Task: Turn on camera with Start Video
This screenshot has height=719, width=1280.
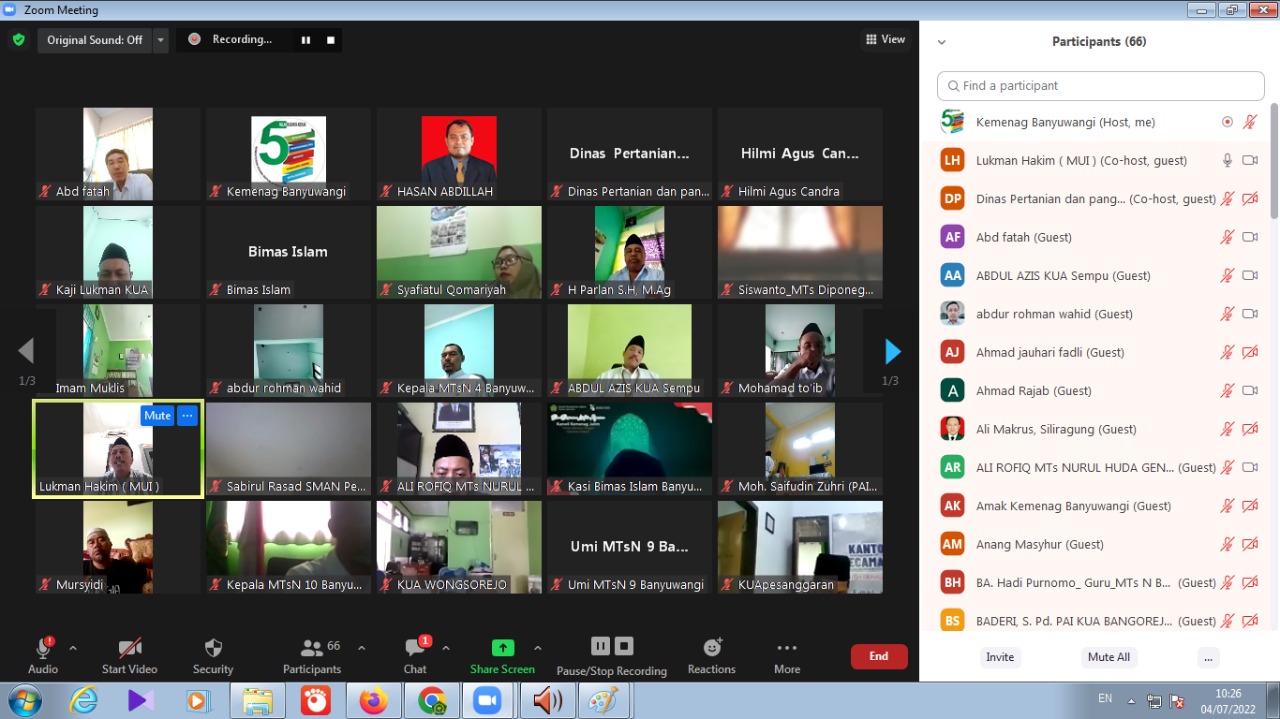Action: point(129,655)
